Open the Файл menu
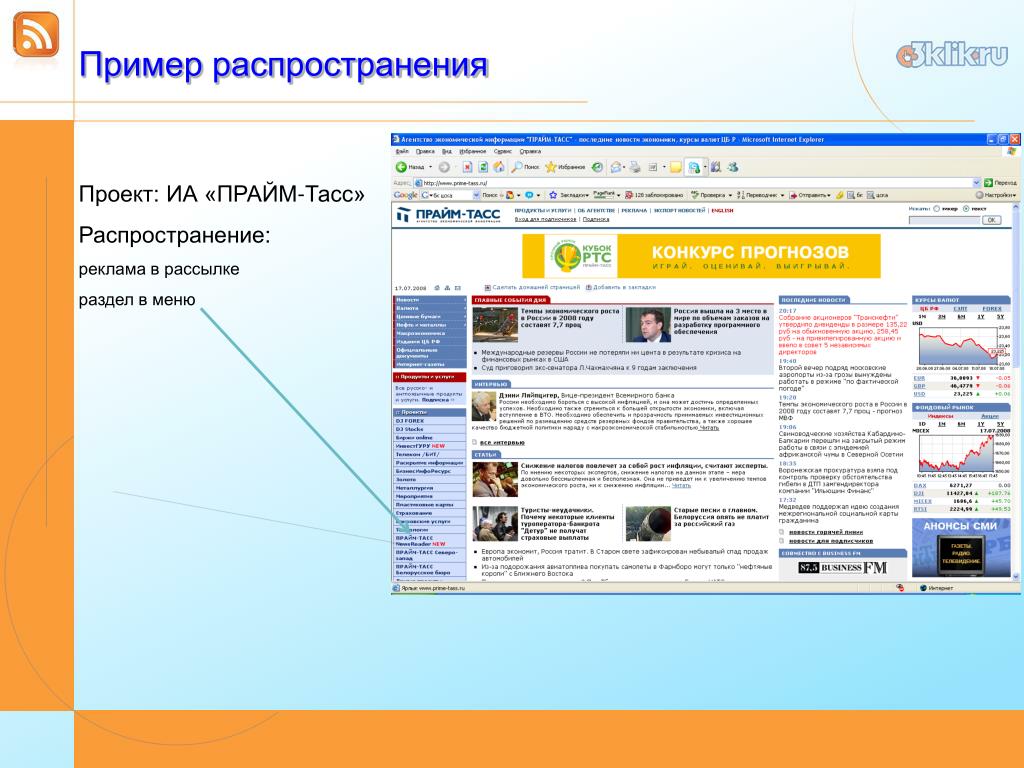 (402, 151)
